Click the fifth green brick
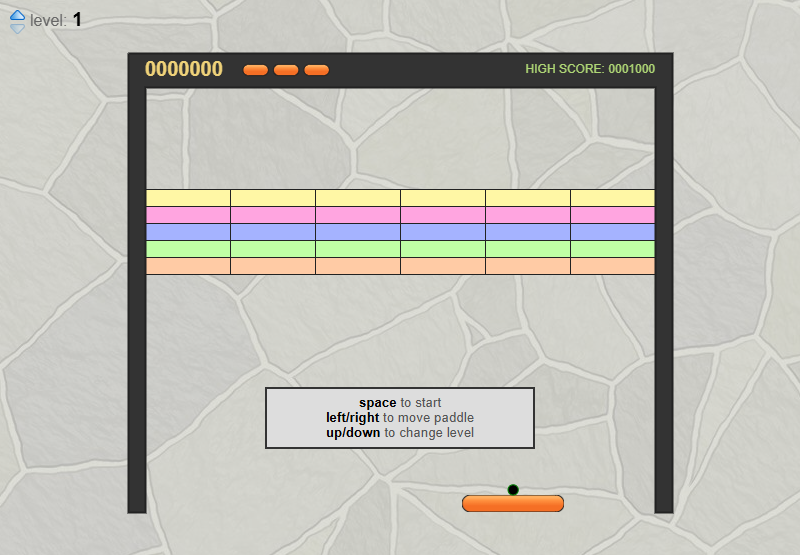 [528, 249]
